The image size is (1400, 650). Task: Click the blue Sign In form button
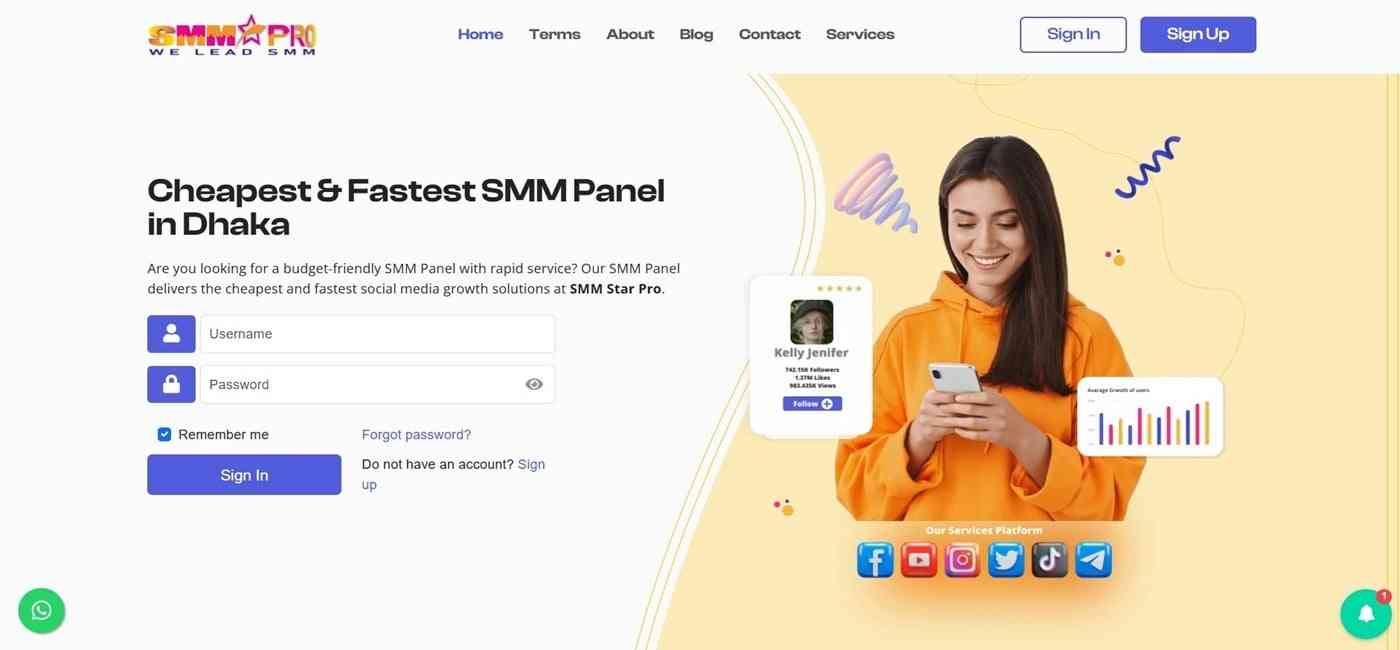pos(244,475)
